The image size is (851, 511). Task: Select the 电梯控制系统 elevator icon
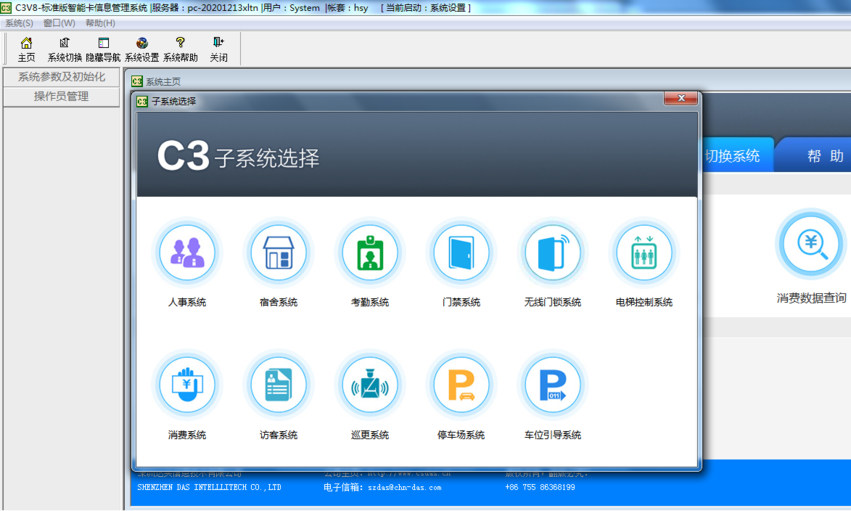644,253
